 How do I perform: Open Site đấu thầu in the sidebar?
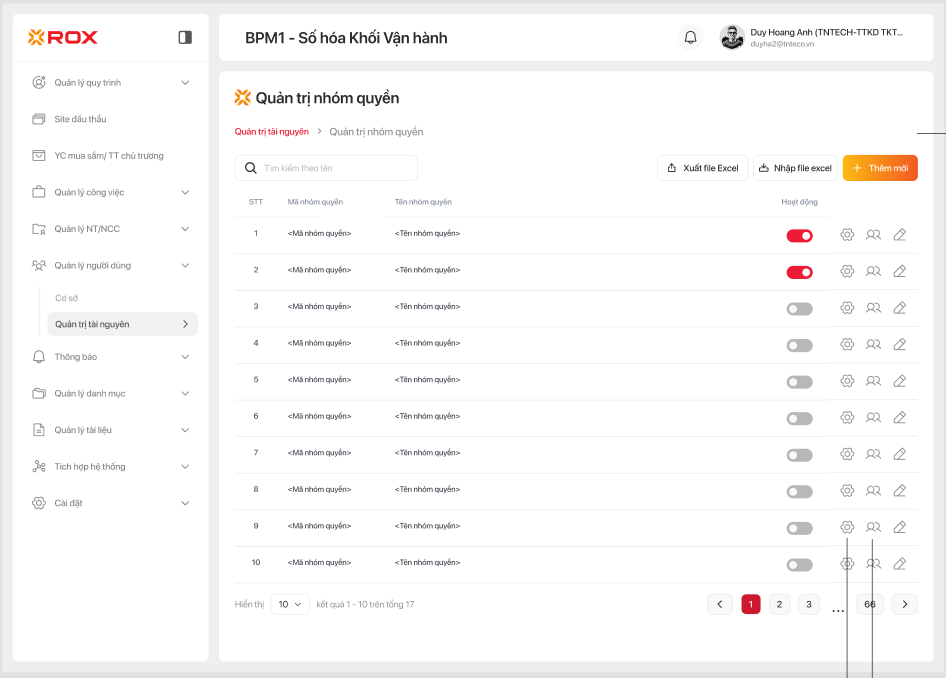80,119
